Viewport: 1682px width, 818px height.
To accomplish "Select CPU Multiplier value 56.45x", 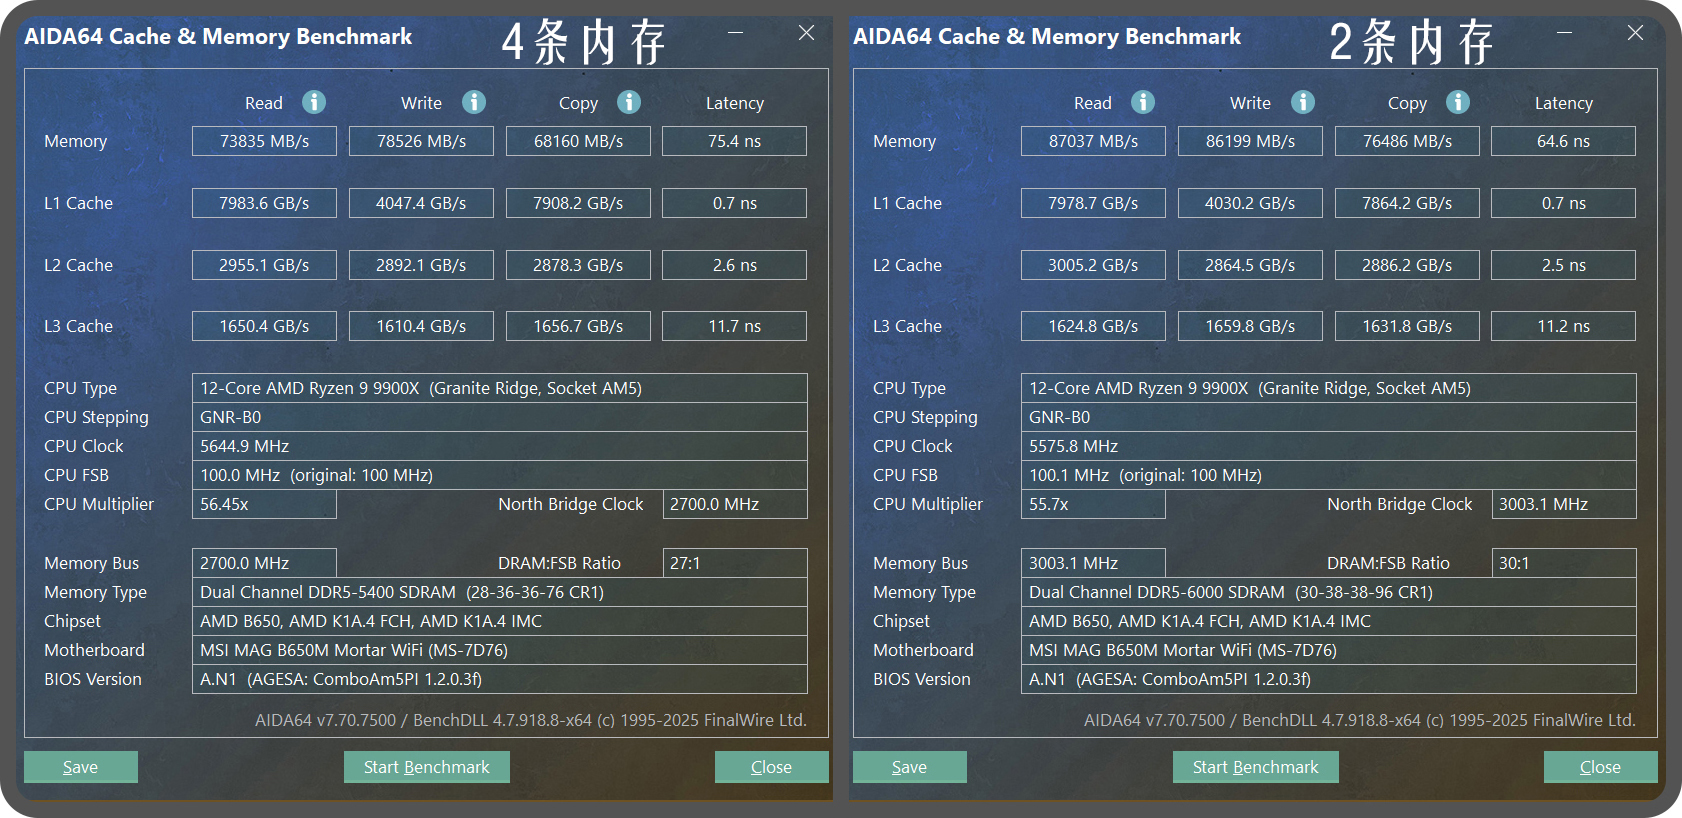I will 264,504.
